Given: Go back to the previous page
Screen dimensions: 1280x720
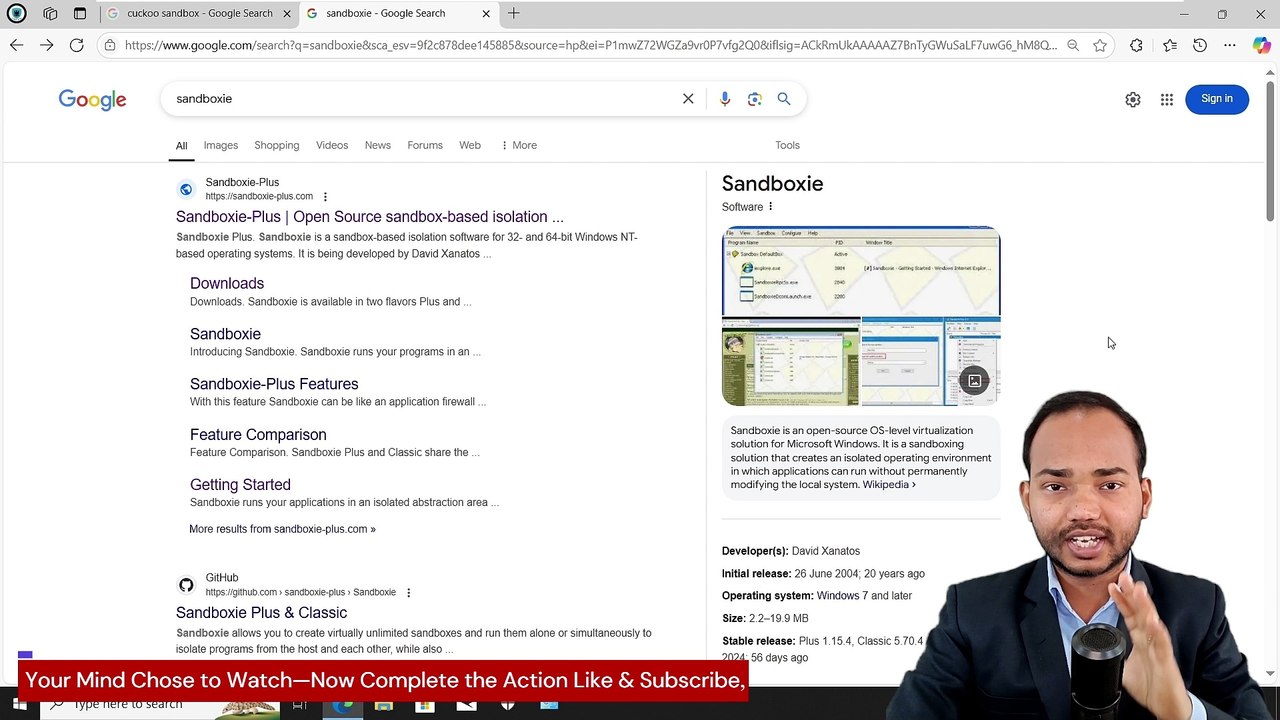Looking at the screenshot, I should click(x=16, y=45).
